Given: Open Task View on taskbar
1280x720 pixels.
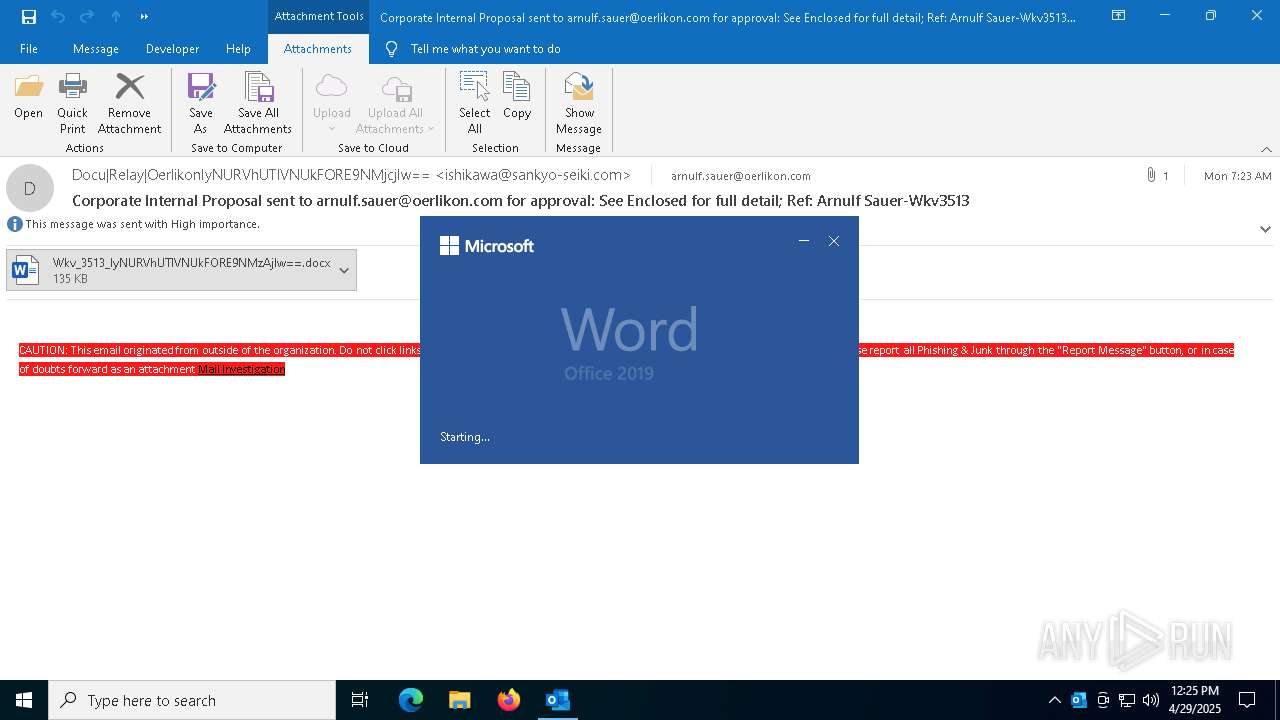Looking at the screenshot, I should tap(360, 700).
